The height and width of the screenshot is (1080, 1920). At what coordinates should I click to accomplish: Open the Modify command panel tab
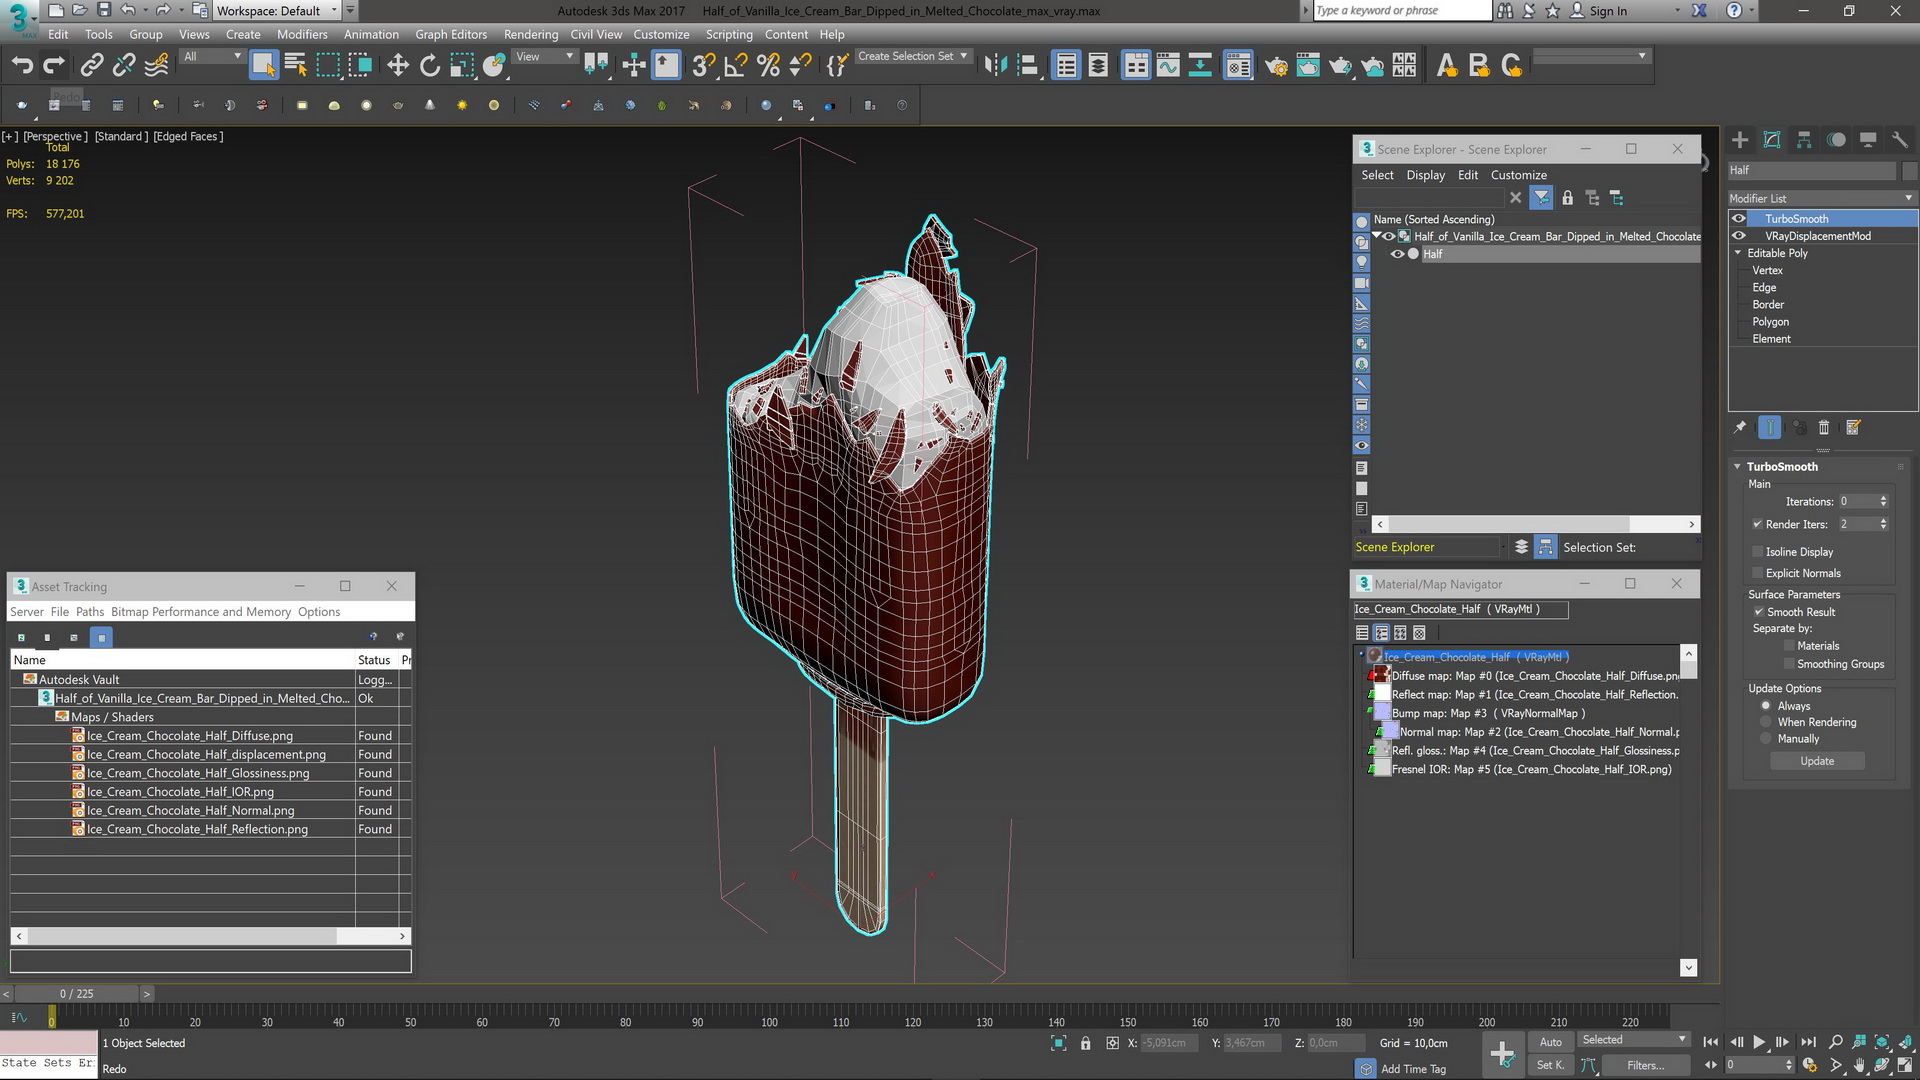[1772, 140]
